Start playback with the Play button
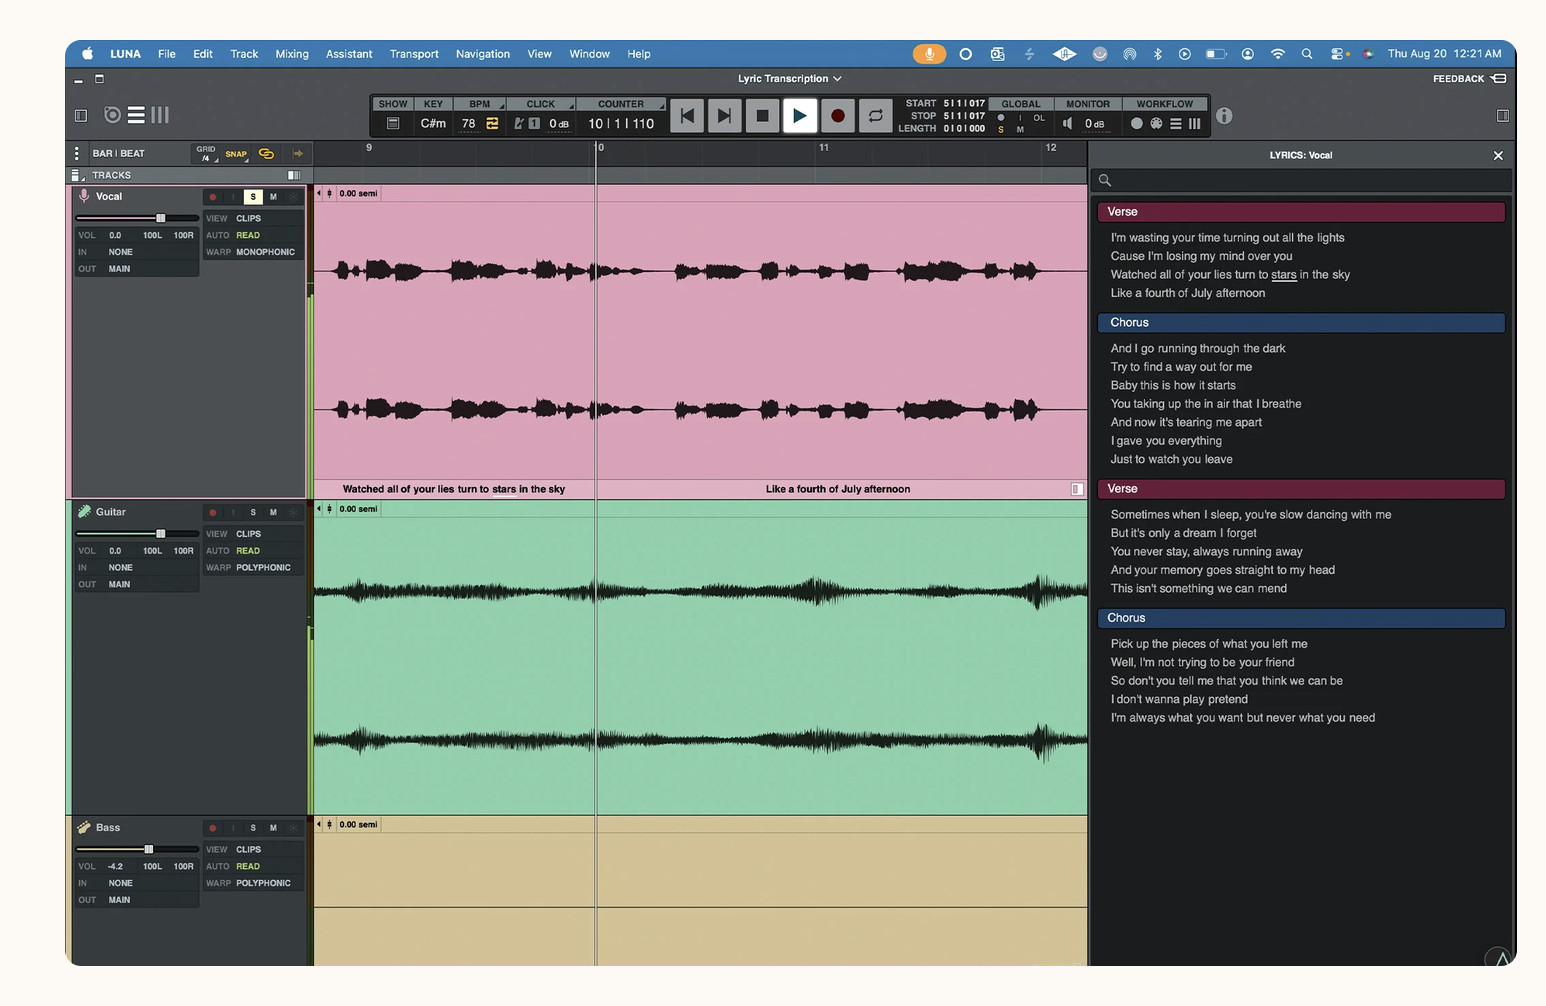The height and width of the screenshot is (1006, 1546). click(x=799, y=116)
